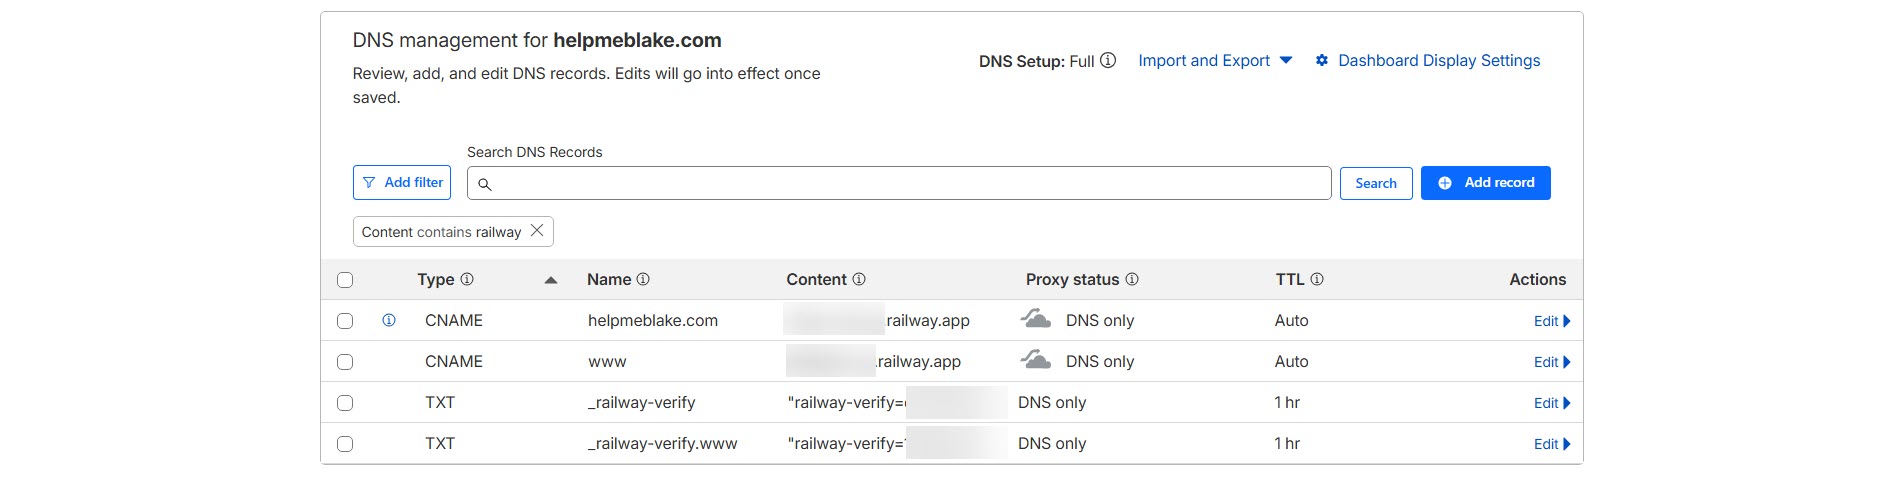Image resolution: width=1889 pixels, height=478 pixels.
Task: Check the helpmeblake.com CNAME record checkbox
Action: [345, 321]
